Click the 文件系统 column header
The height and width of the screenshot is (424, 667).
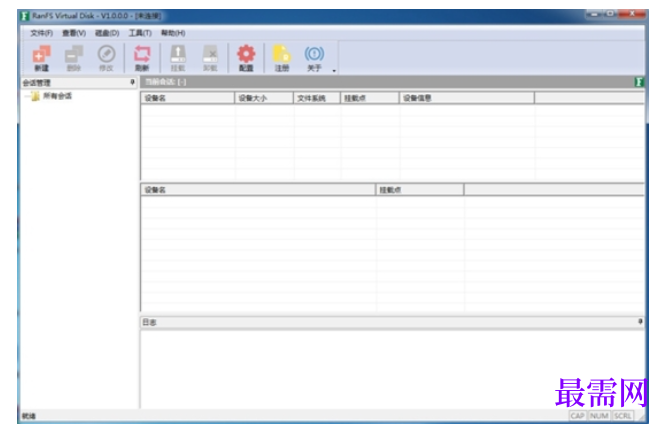tap(317, 98)
